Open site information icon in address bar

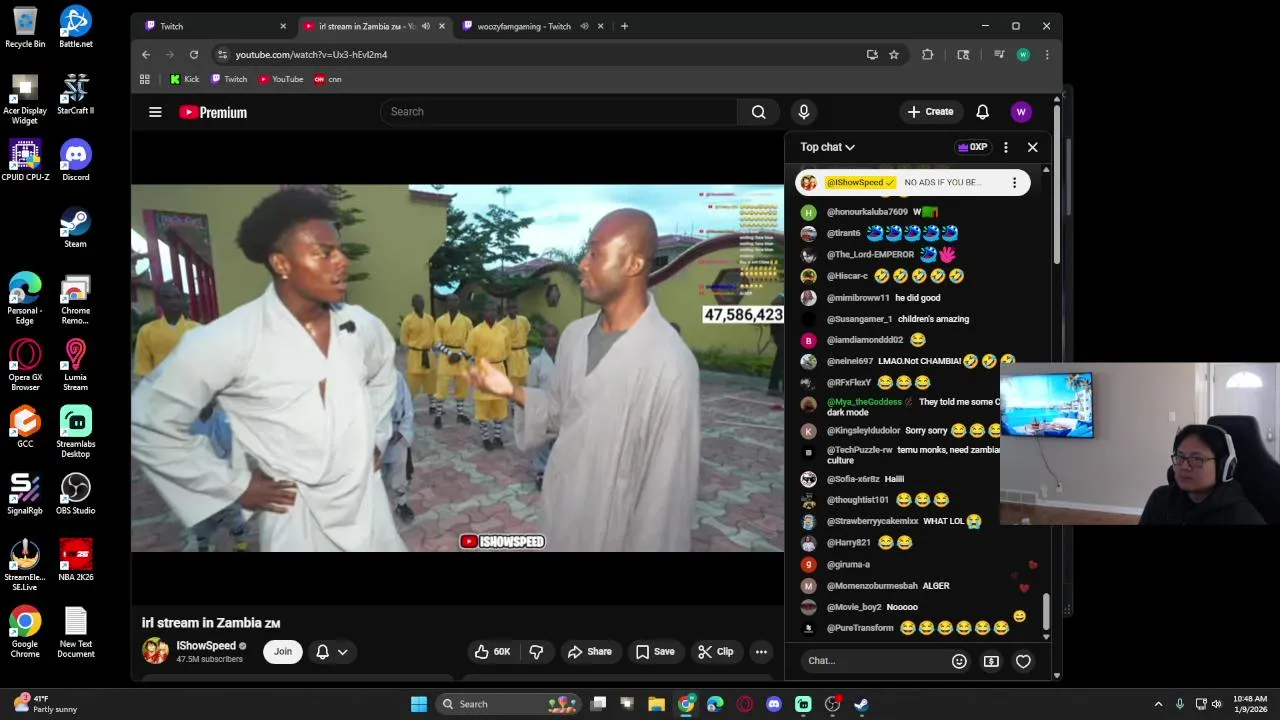click(223, 55)
